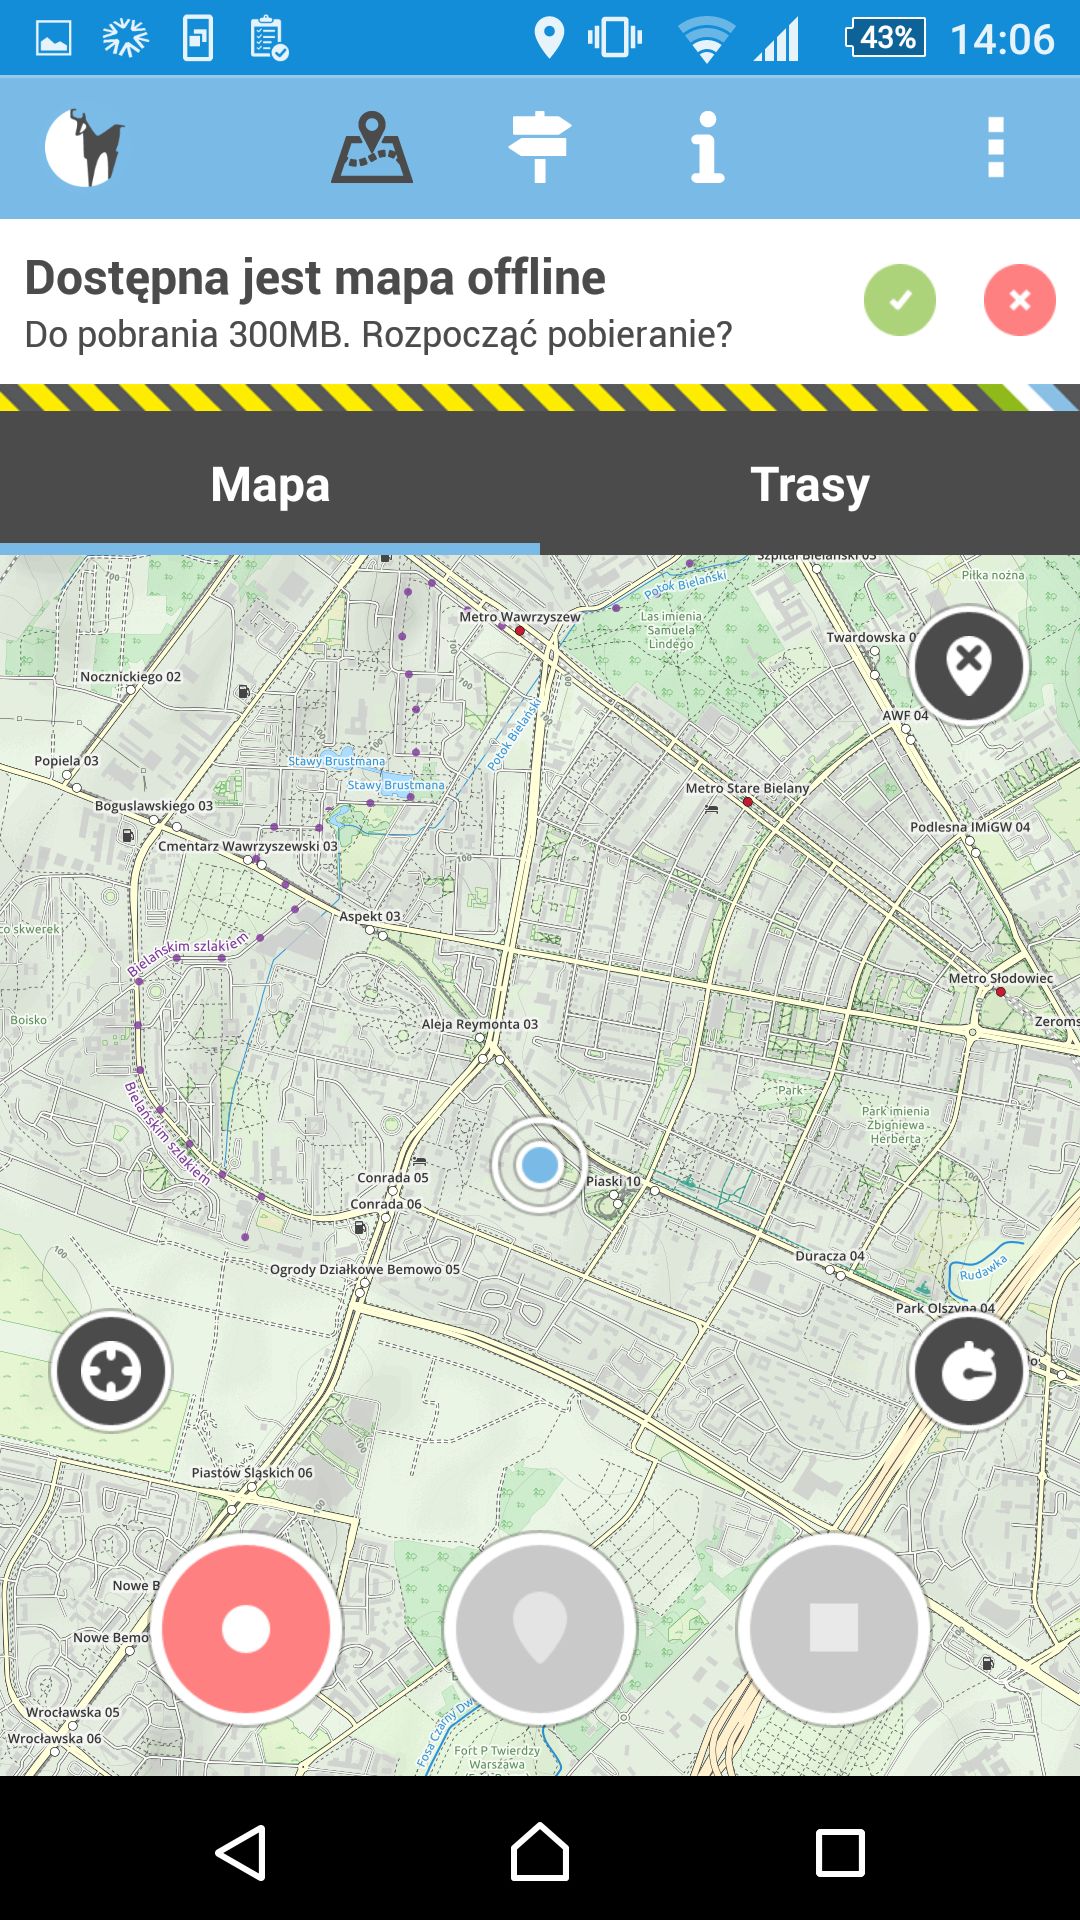The width and height of the screenshot is (1080, 1920).
Task: Accept the offline map download
Action: (900, 300)
